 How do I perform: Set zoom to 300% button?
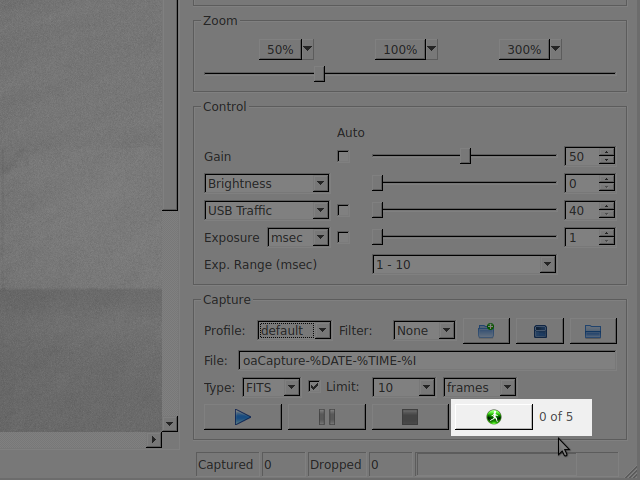pyautogui.click(x=524, y=49)
